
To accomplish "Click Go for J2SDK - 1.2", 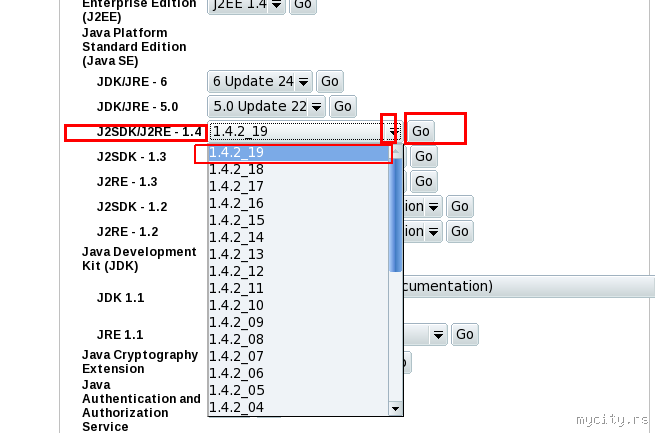I will [460, 206].
